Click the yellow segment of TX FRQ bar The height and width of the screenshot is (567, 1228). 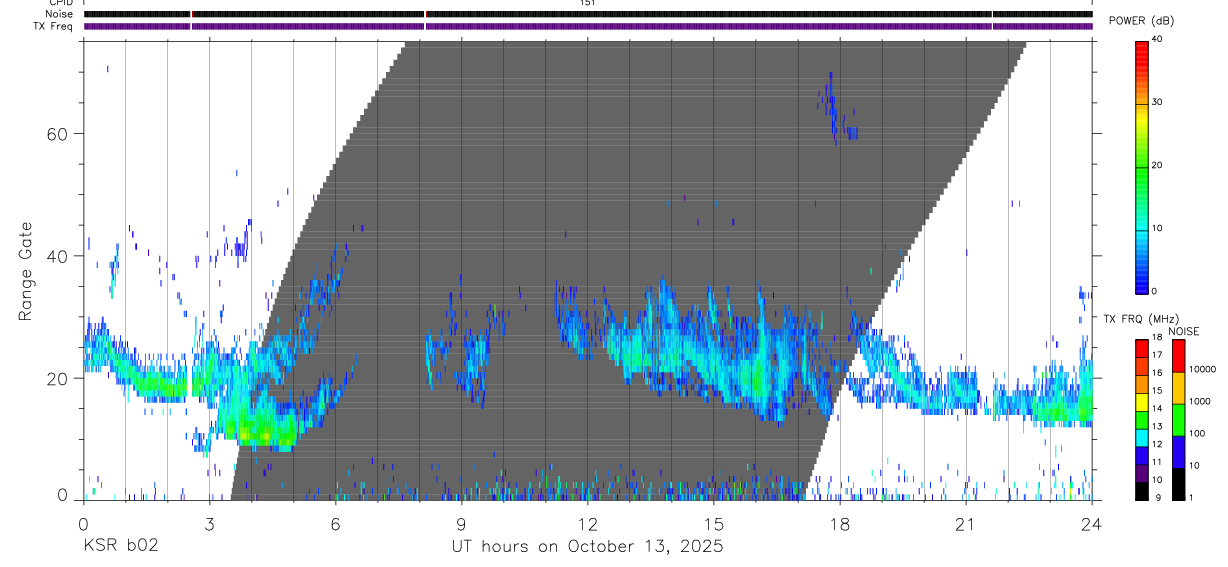pyautogui.click(x=1141, y=402)
